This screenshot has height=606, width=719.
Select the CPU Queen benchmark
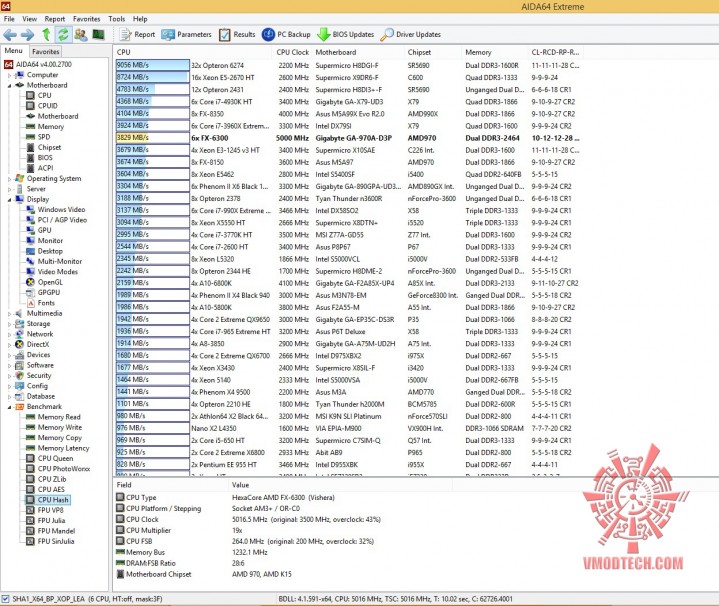coord(55,458)
